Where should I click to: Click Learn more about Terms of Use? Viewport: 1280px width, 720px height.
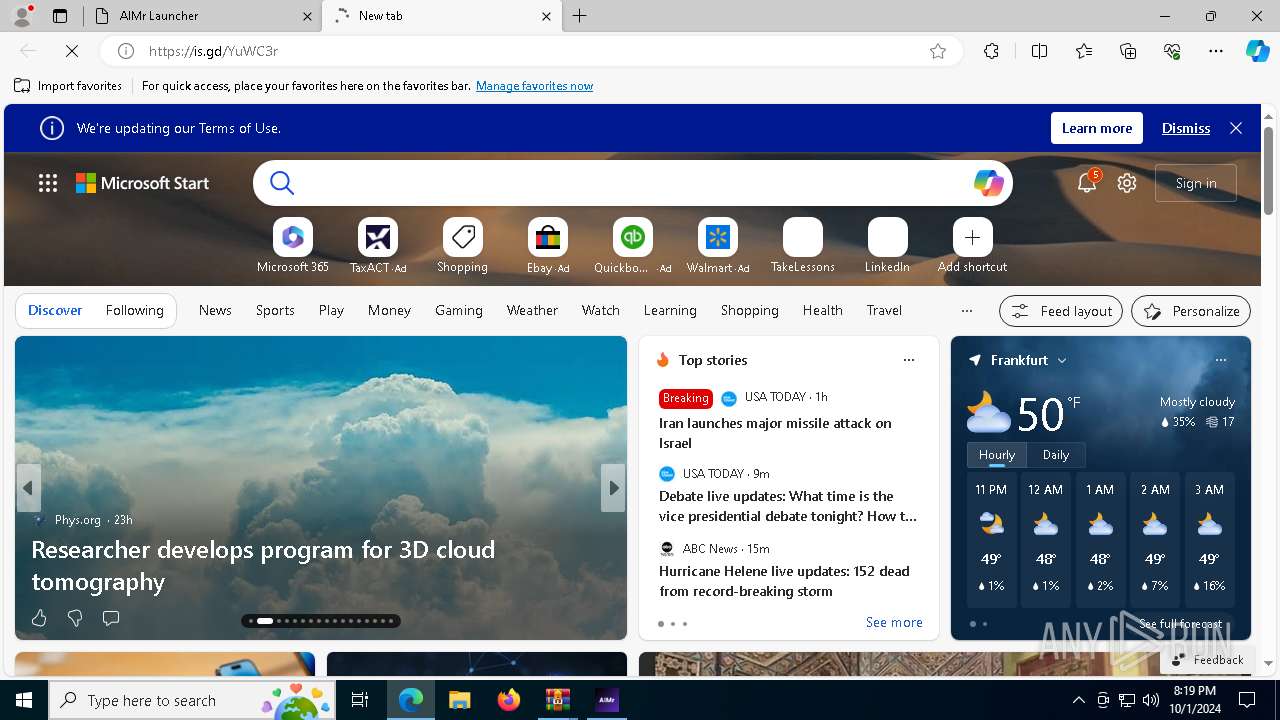tap(1097, 128)
